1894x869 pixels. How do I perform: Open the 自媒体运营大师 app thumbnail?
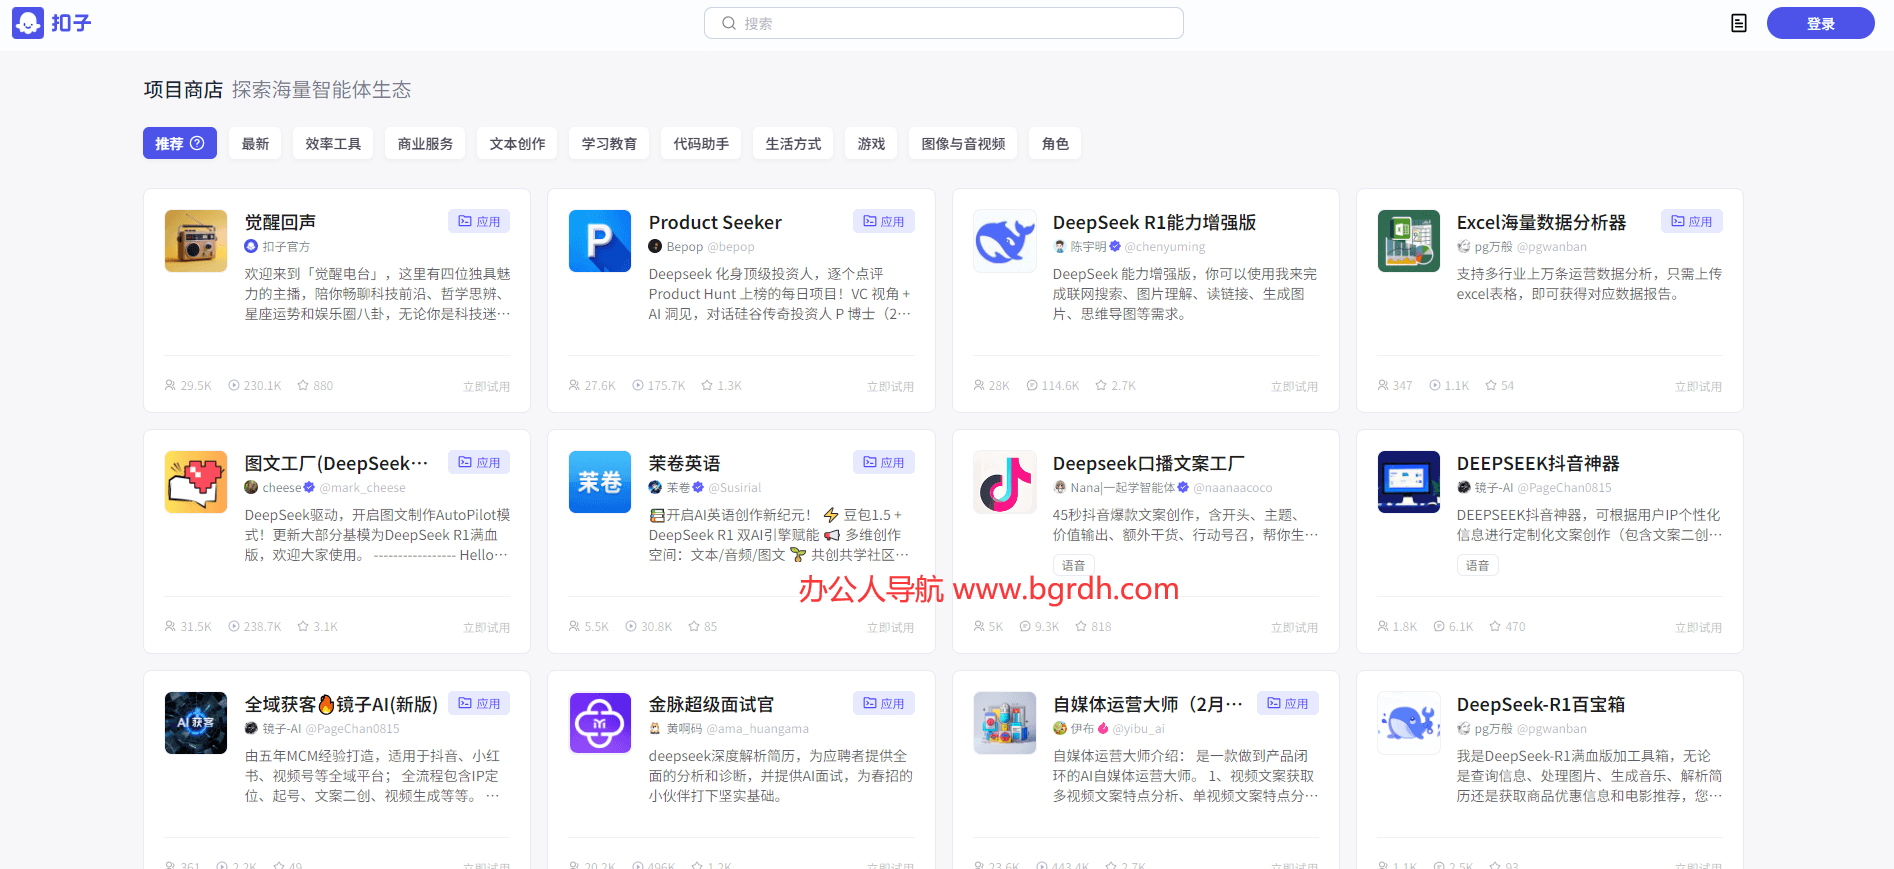click(x=1005, y=723)
